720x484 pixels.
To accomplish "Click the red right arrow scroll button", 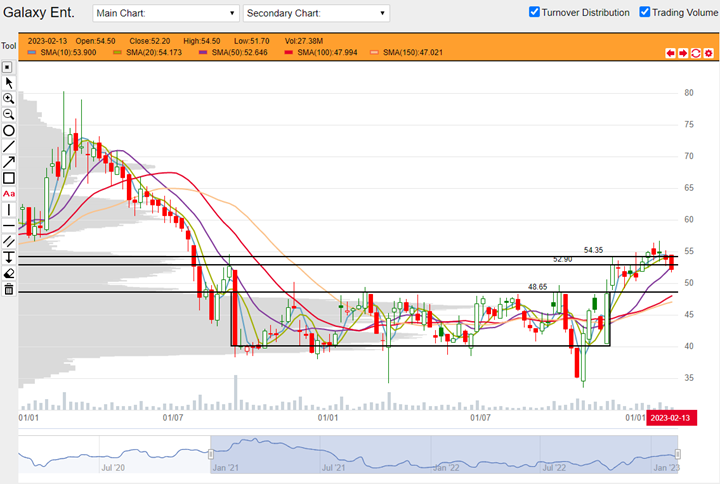I will pyautogui.click(x=683, y=53).
